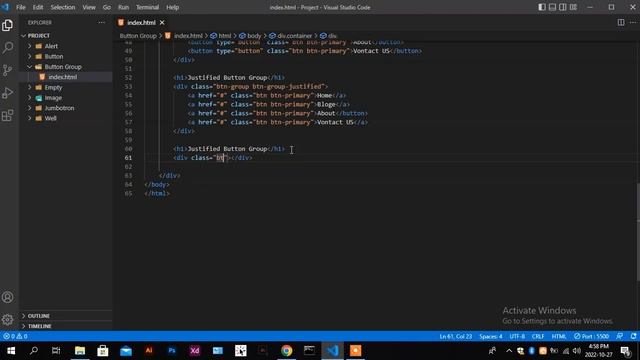Image resolution: width=640 pixels, height=360 pixels.
Task: Open the Edit menu
Action: [x=38, y=7]
